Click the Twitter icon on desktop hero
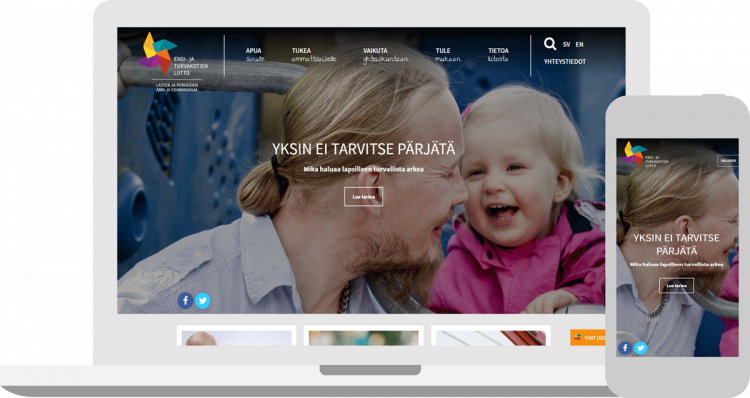 [202, 300]
